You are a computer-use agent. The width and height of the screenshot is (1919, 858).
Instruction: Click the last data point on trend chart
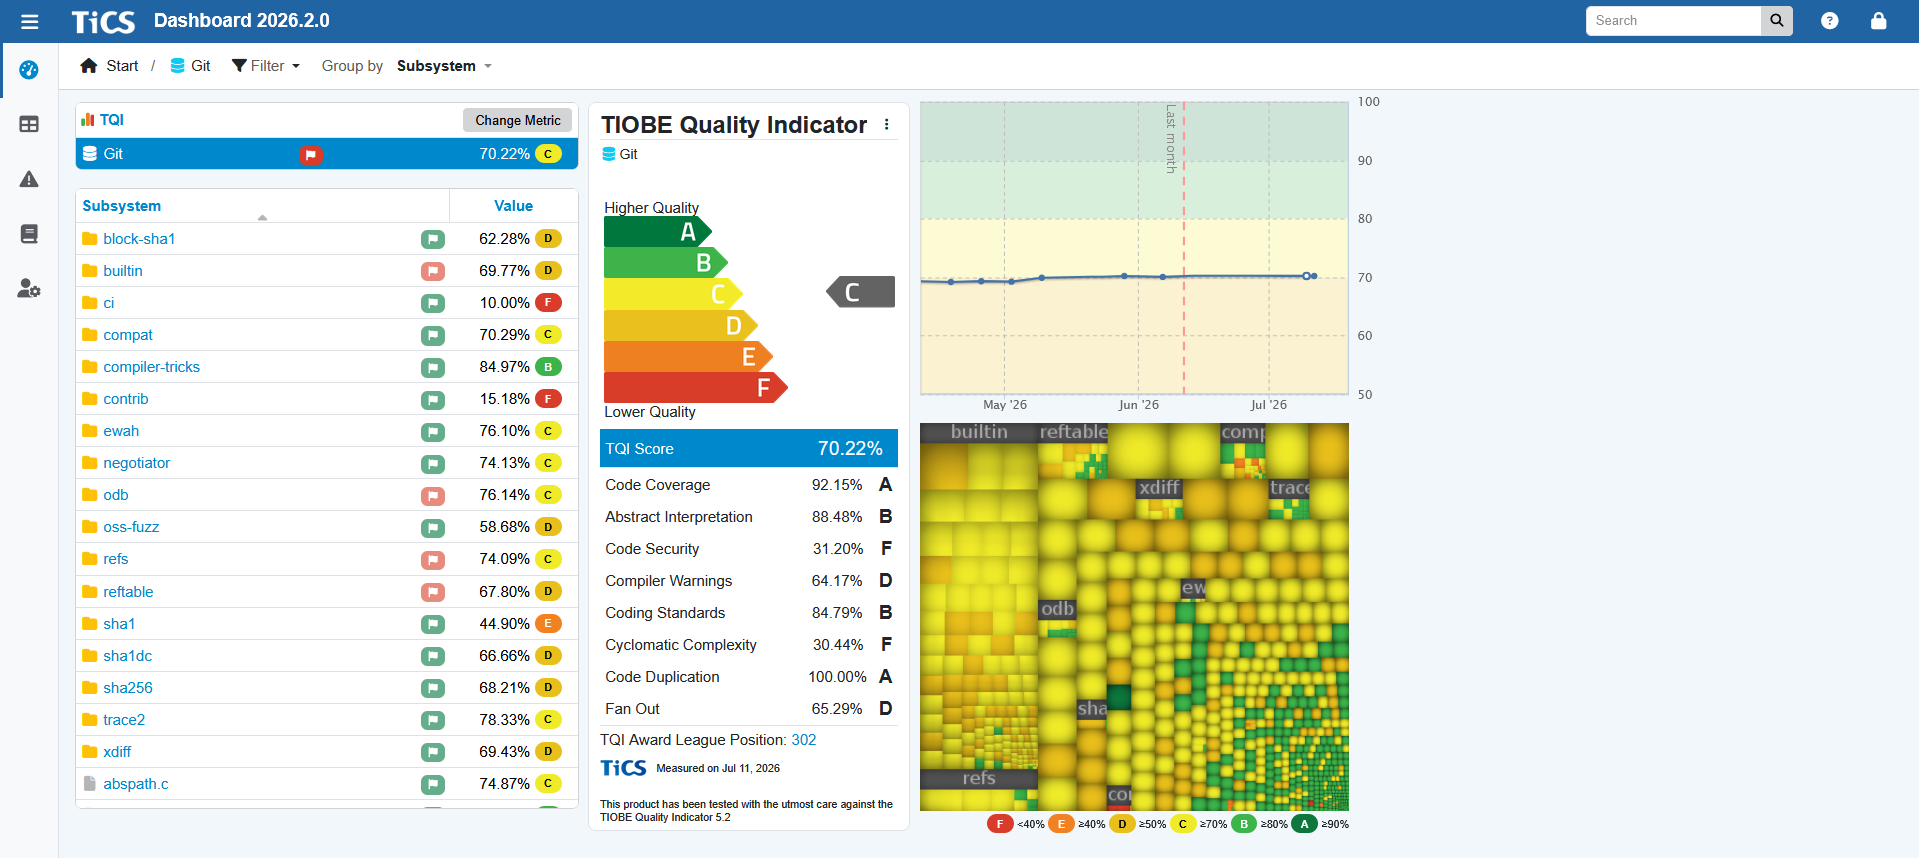click(1313, 276)
